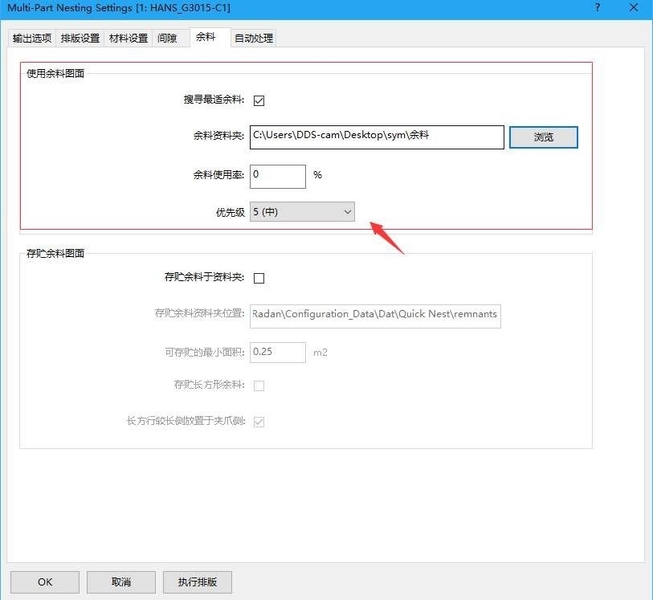Toggle the 存贮长方形余料 checkbox
653x600 pixels.
click(259, 386)
